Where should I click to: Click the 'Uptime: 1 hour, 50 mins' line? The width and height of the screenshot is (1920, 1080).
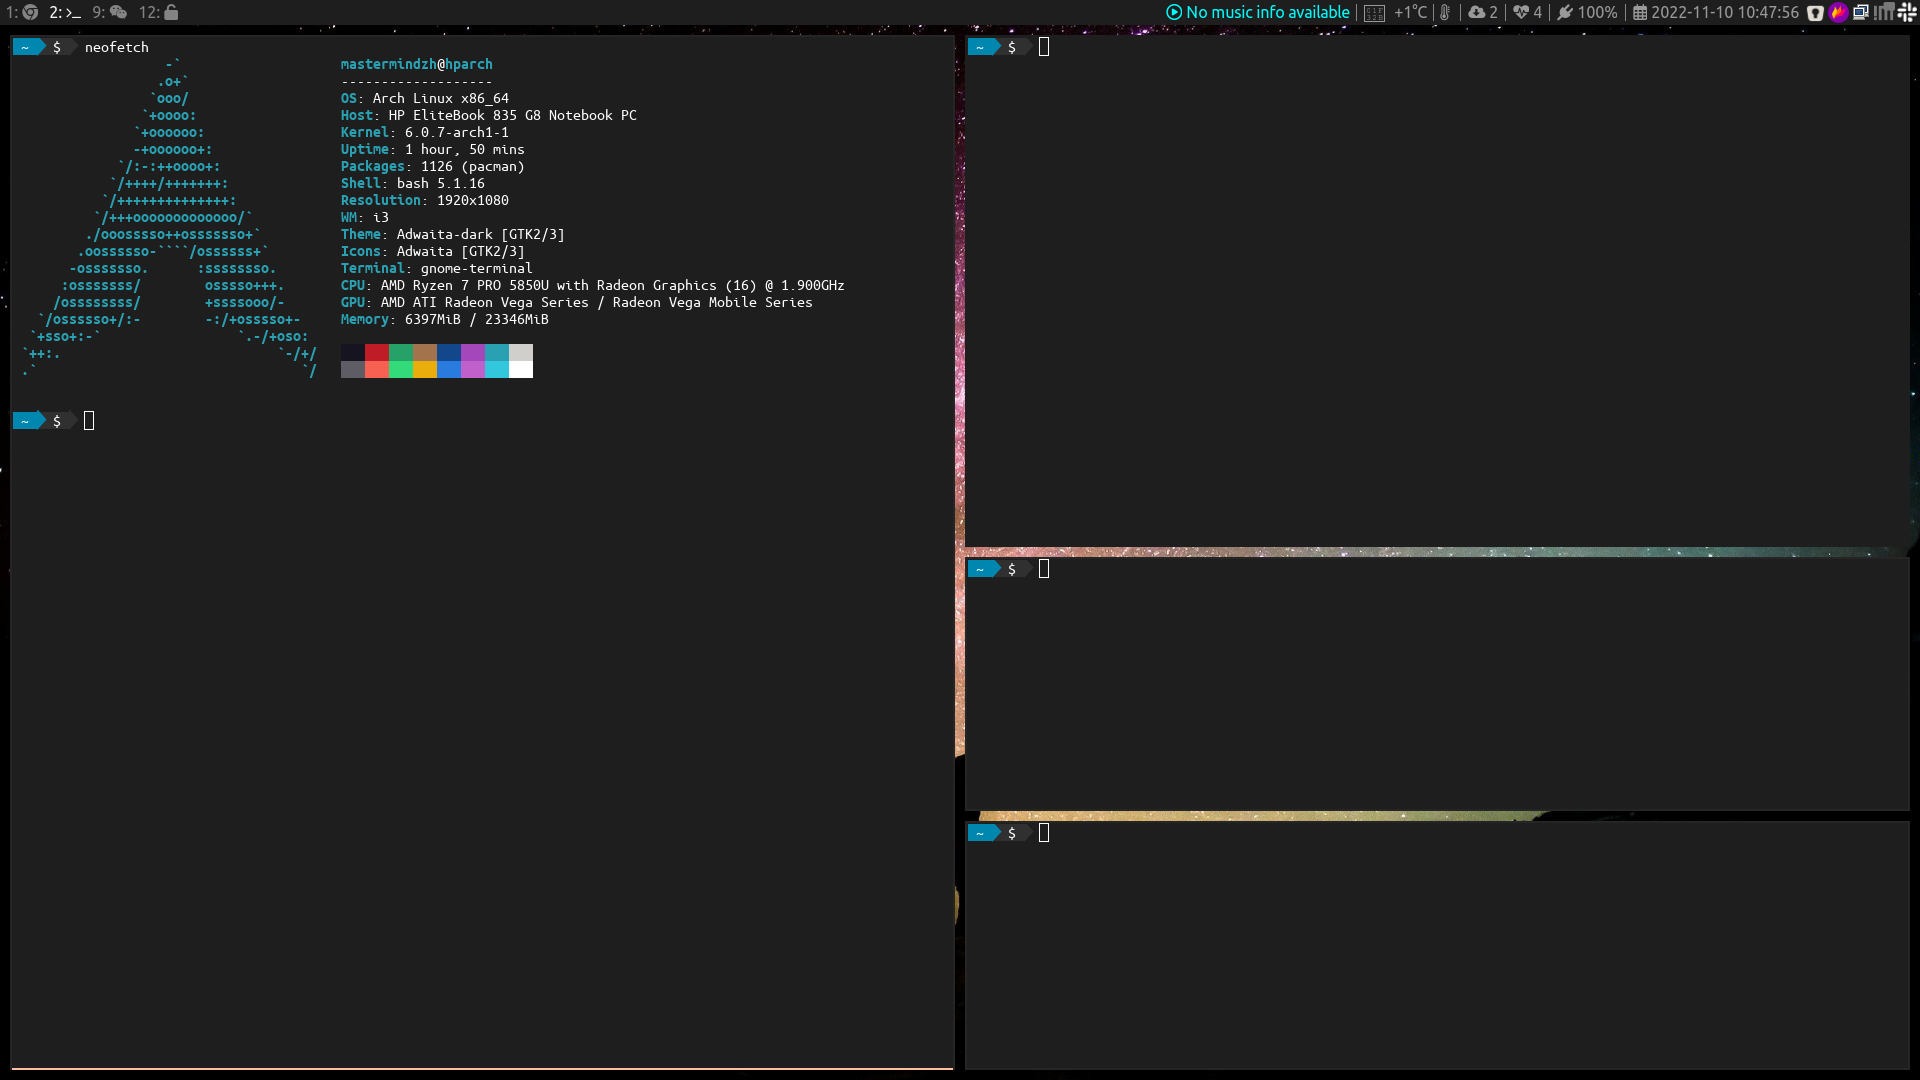tap(432, 149)
